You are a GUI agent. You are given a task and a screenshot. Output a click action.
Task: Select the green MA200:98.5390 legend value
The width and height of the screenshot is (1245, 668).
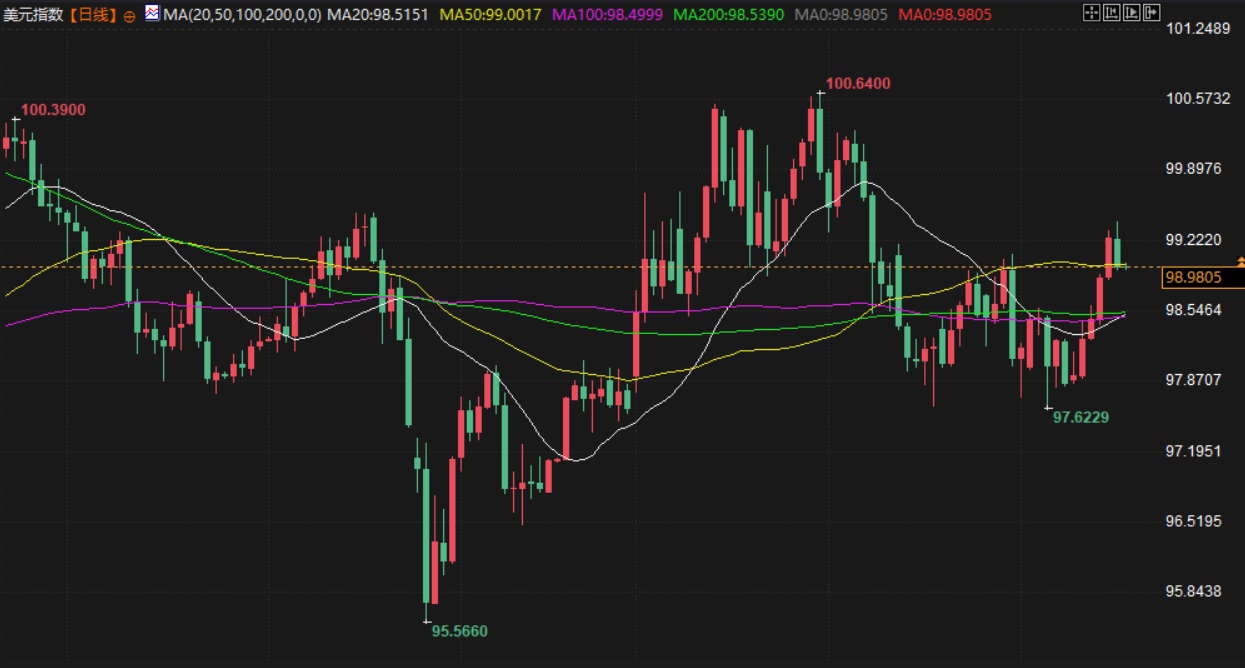coord(730,15)
